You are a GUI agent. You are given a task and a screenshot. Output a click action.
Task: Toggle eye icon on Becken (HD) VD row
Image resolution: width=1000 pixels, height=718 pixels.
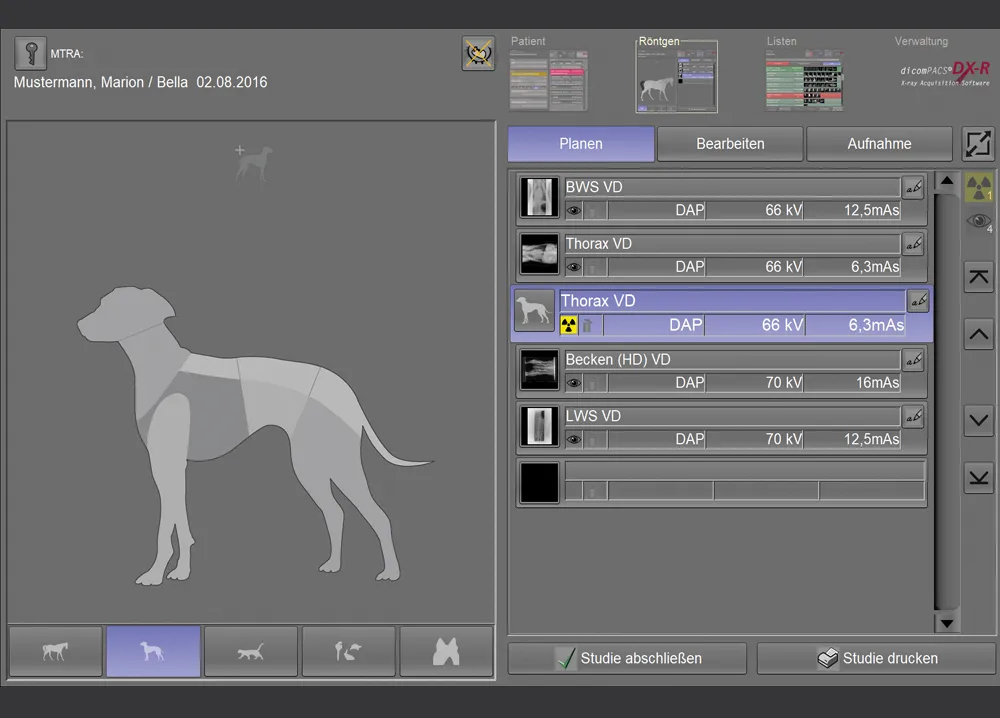click(x=574, y=383)
